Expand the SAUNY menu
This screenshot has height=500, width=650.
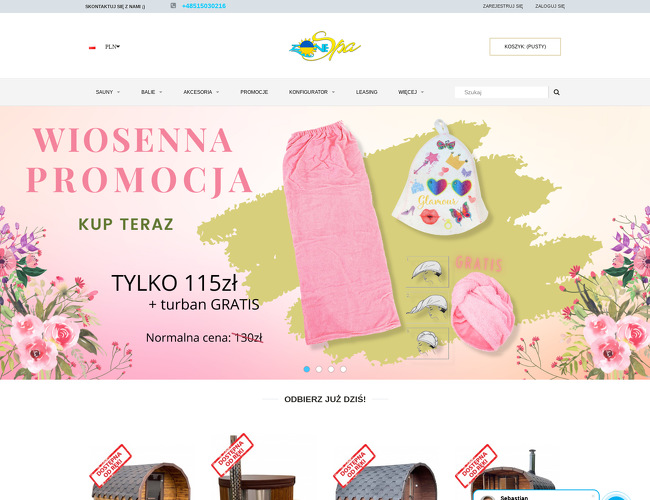coord(108,92)
